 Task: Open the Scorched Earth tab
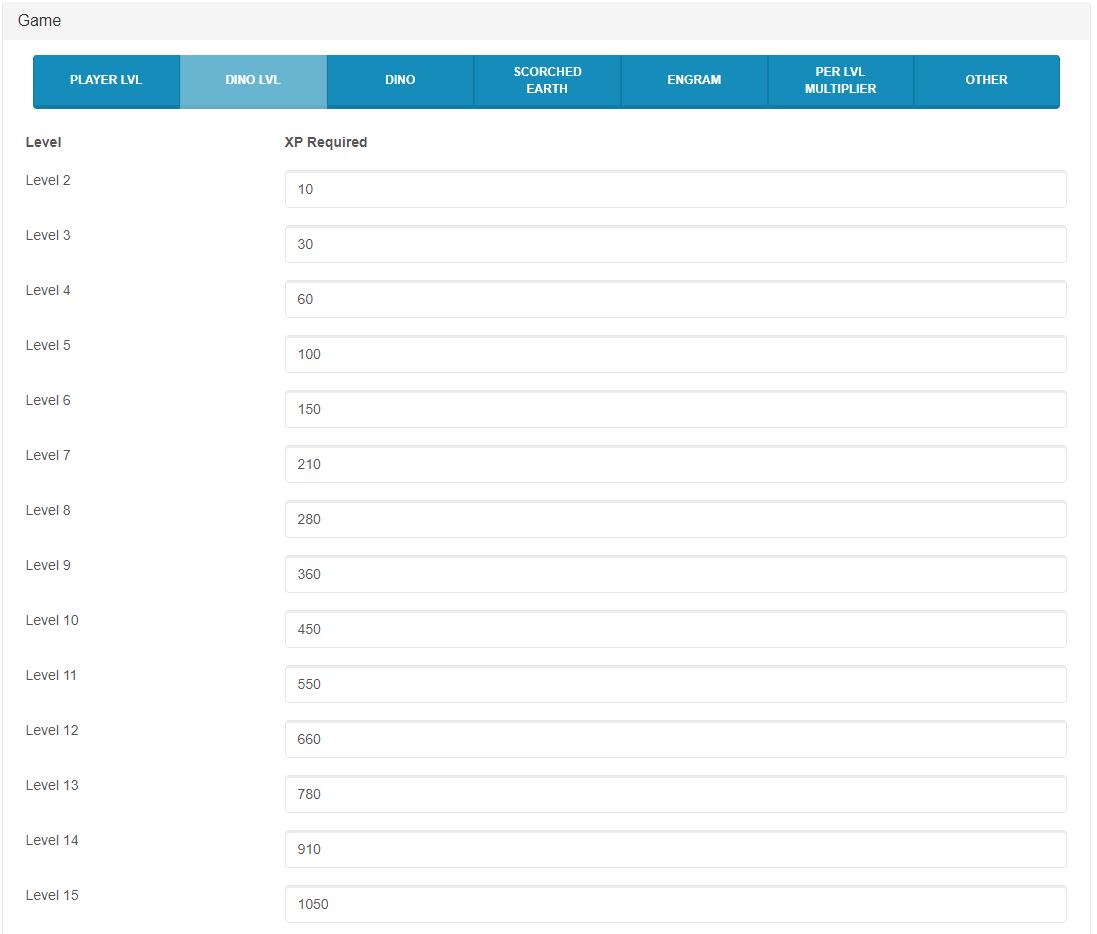pos(547,80)
